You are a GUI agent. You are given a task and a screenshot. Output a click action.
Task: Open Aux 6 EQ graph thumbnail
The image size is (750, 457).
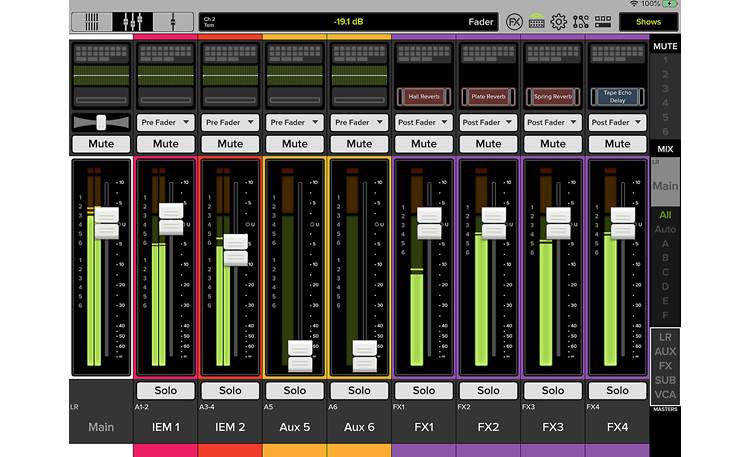click(359, 76)
